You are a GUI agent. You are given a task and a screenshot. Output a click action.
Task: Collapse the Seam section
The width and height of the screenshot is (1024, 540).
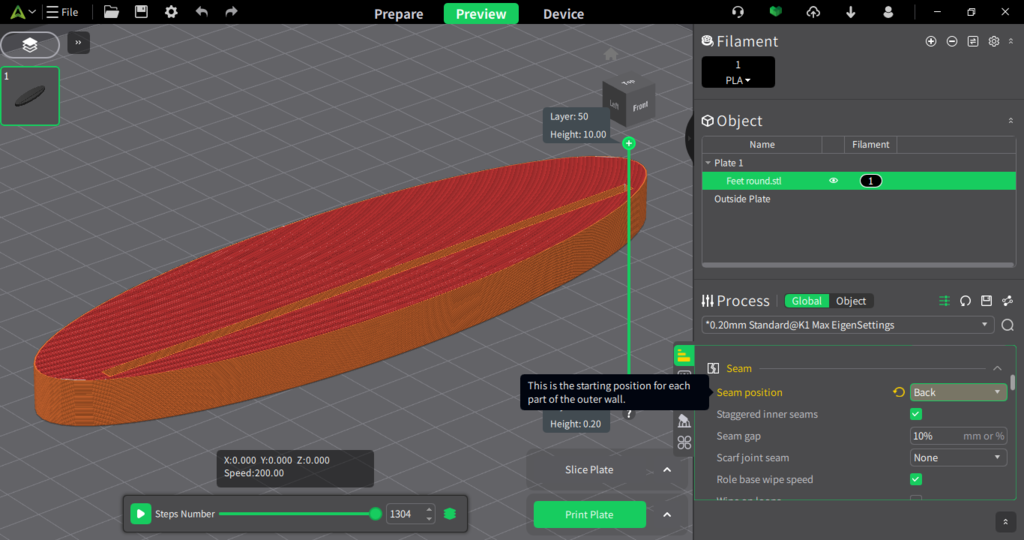997,368
